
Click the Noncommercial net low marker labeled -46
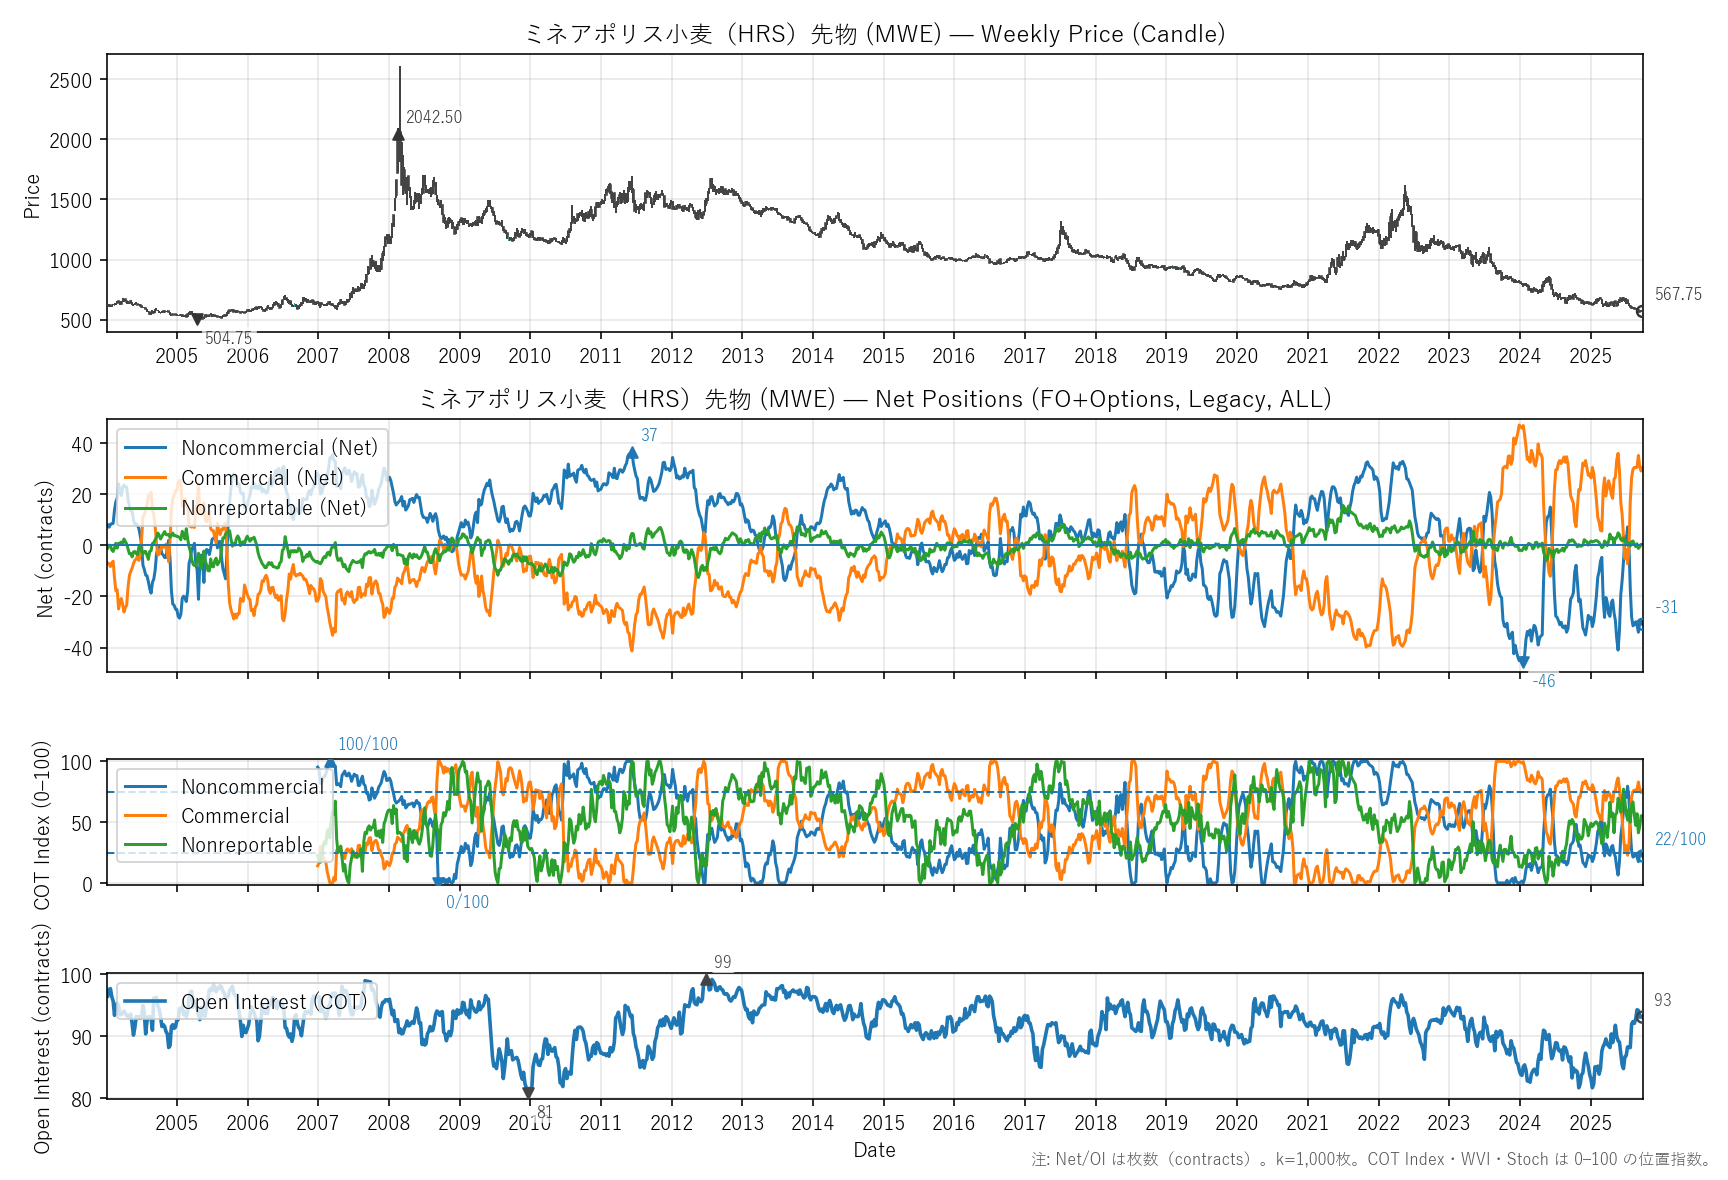tap(1523, 662)
